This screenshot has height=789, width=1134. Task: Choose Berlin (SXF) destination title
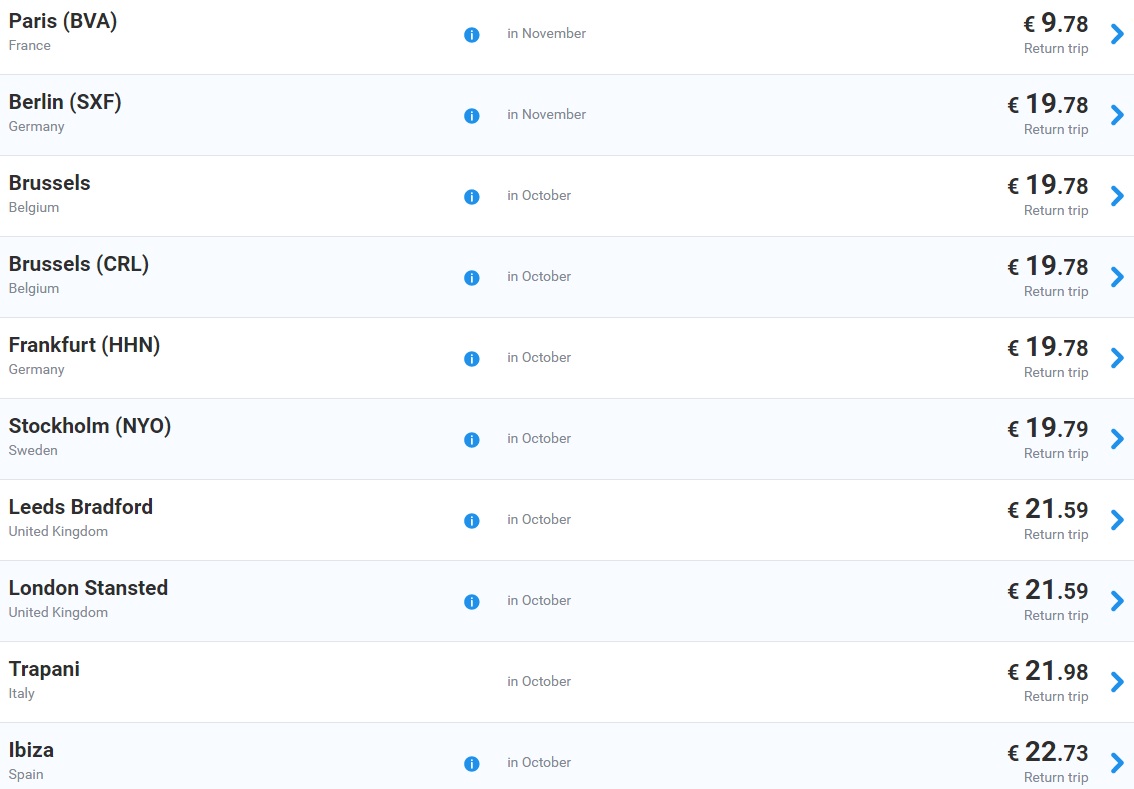coord(65,103)
